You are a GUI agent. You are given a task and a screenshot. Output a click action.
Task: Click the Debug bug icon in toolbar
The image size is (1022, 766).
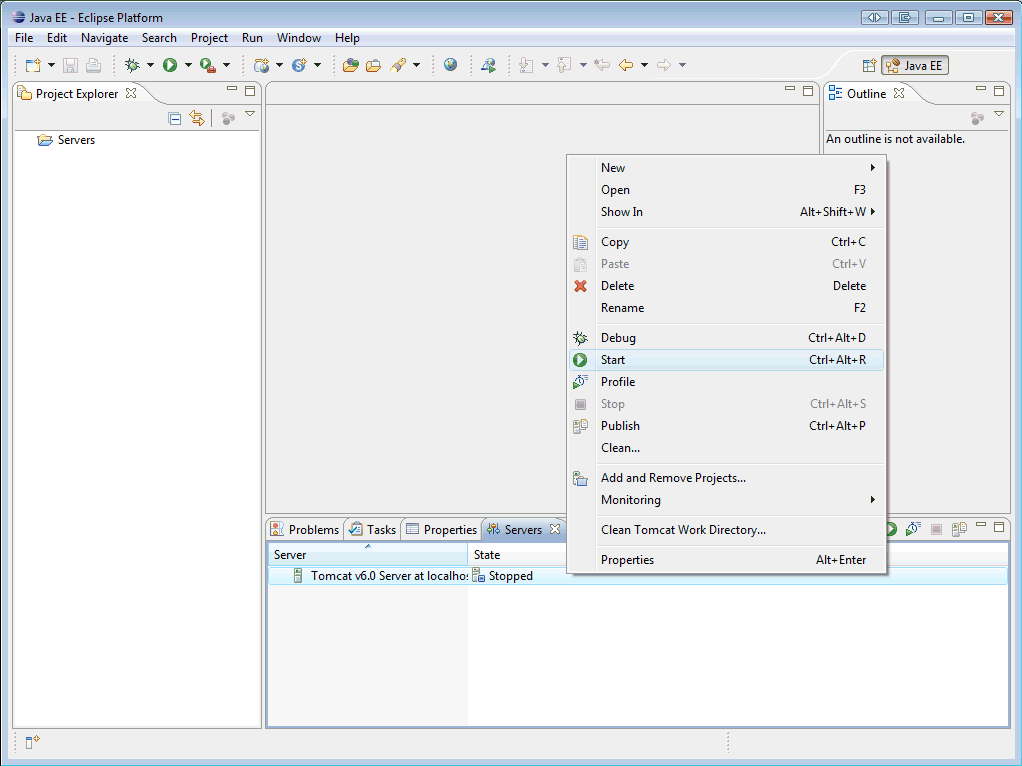(x=132, y=65)
